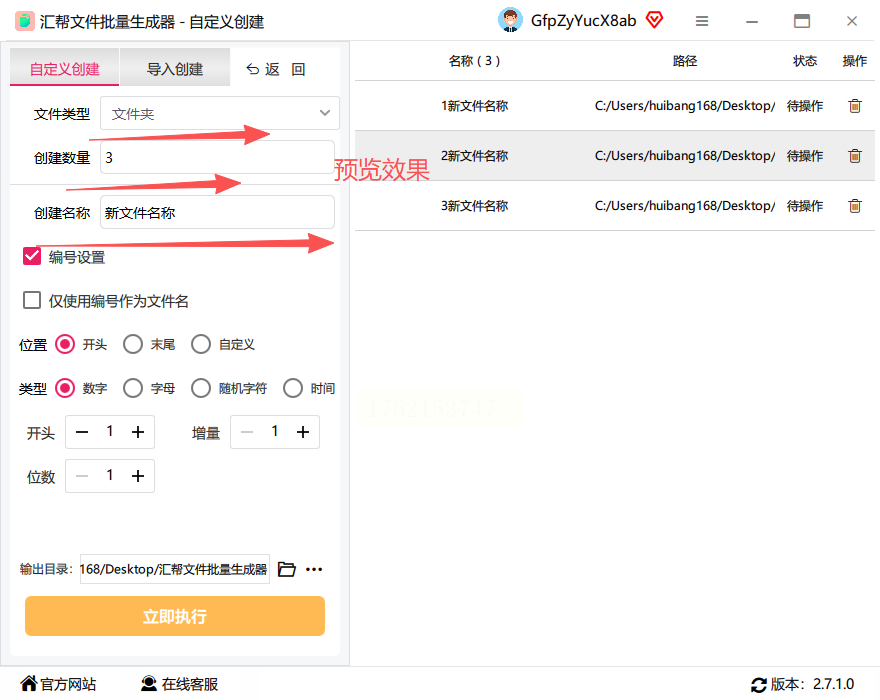Open the hamburger menu in title bar

tap(702, 21)
